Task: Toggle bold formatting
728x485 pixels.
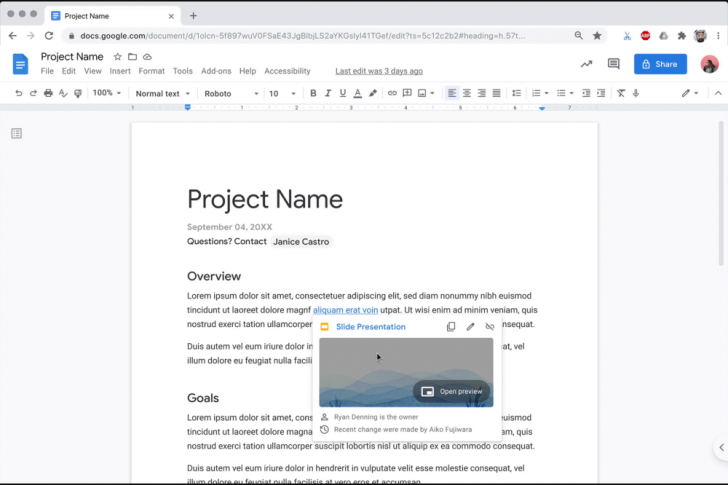Action: pyautogui.click(x=313, y=93)
